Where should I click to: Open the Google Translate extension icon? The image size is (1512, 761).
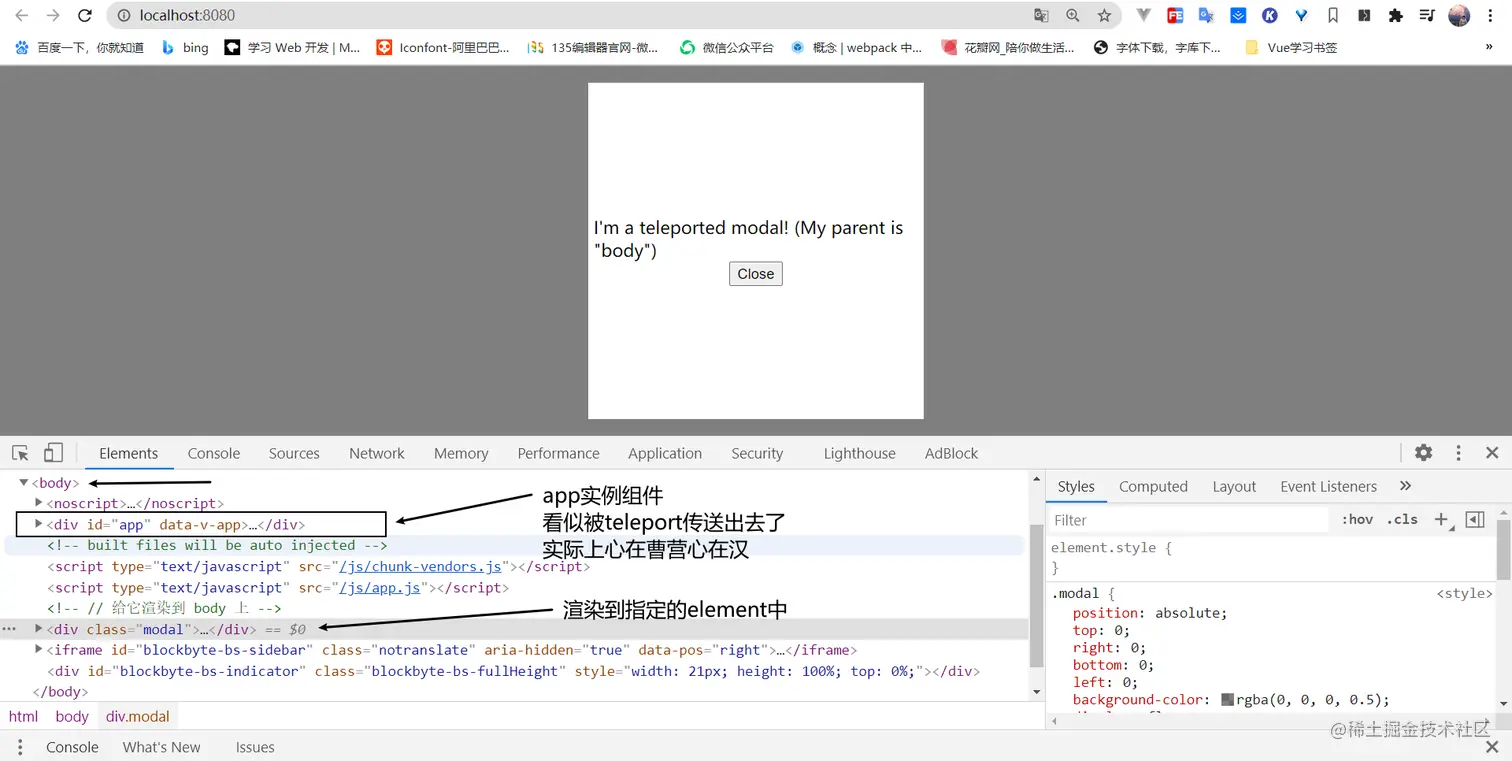coord(1206,16)
